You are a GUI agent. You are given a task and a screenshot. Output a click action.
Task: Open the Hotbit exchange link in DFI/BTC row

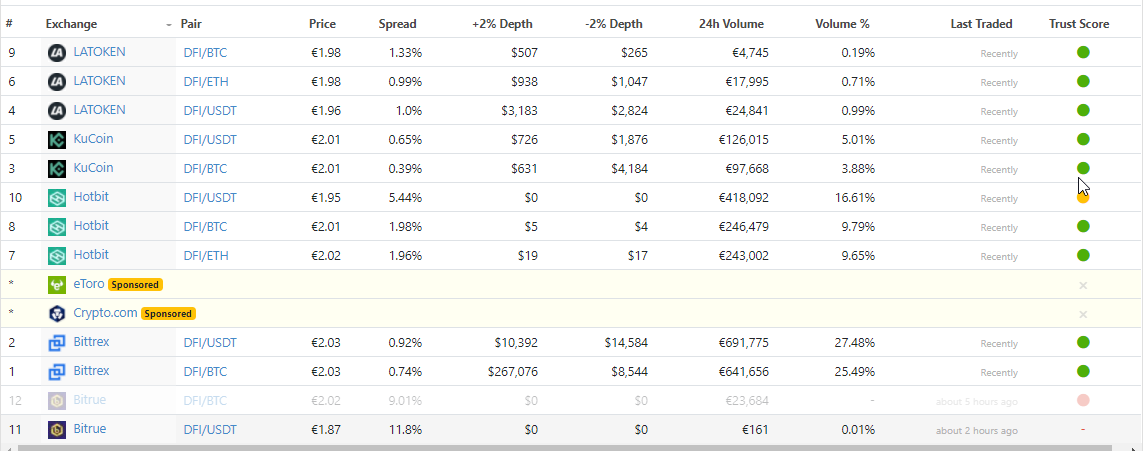[91, 226]
